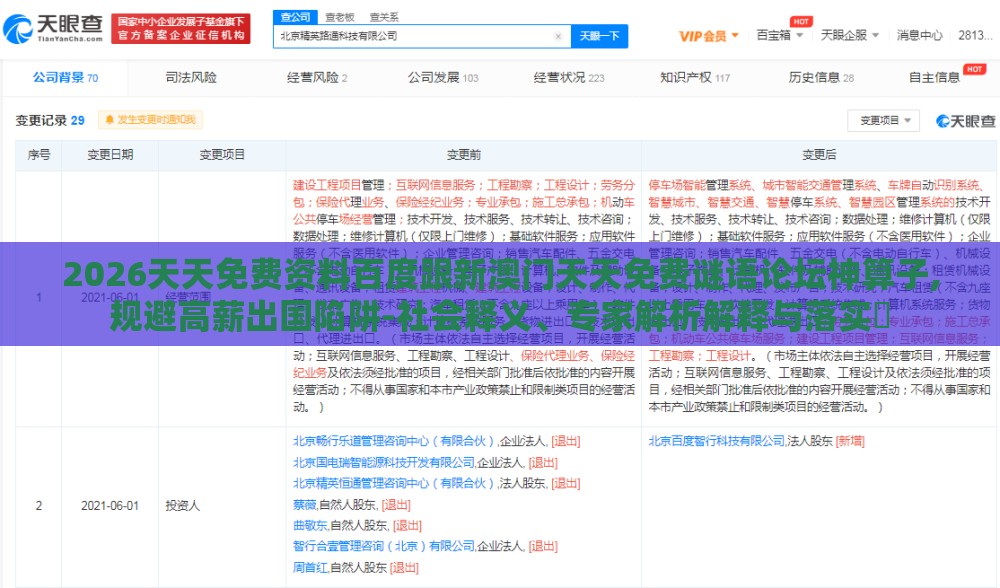This screenshot has height=588, width=1000.
Task: Open the account menu 2813...
Action: pos(975,35)
